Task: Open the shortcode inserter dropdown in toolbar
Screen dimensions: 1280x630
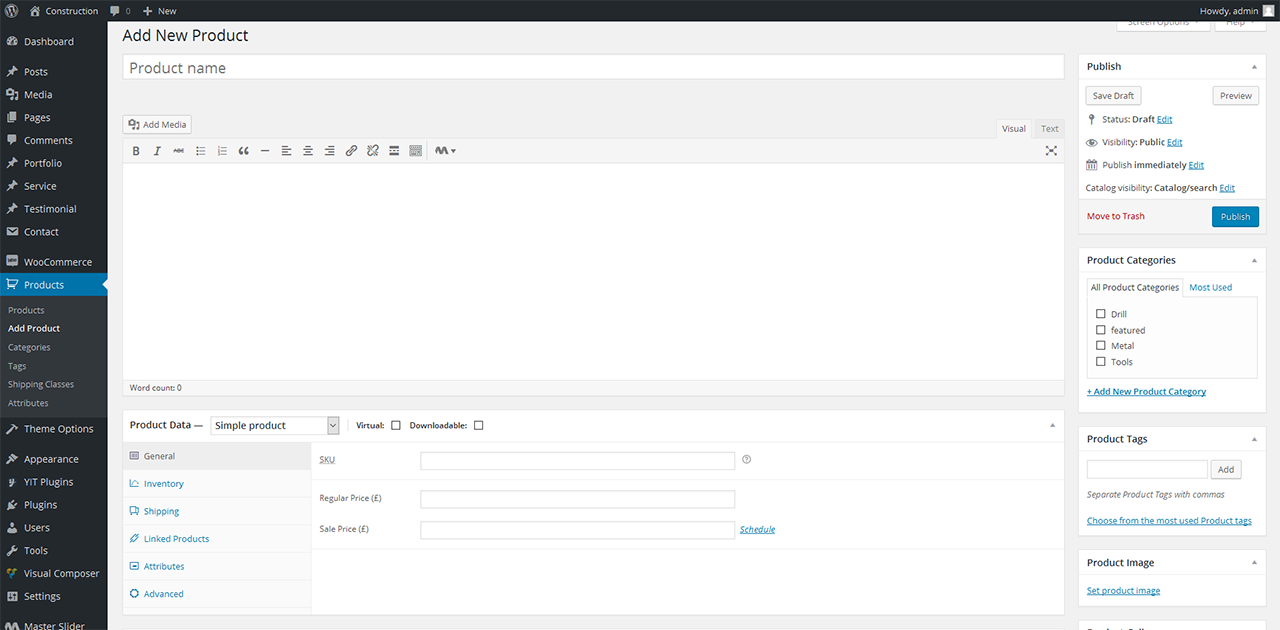Action: pos(445,151)
